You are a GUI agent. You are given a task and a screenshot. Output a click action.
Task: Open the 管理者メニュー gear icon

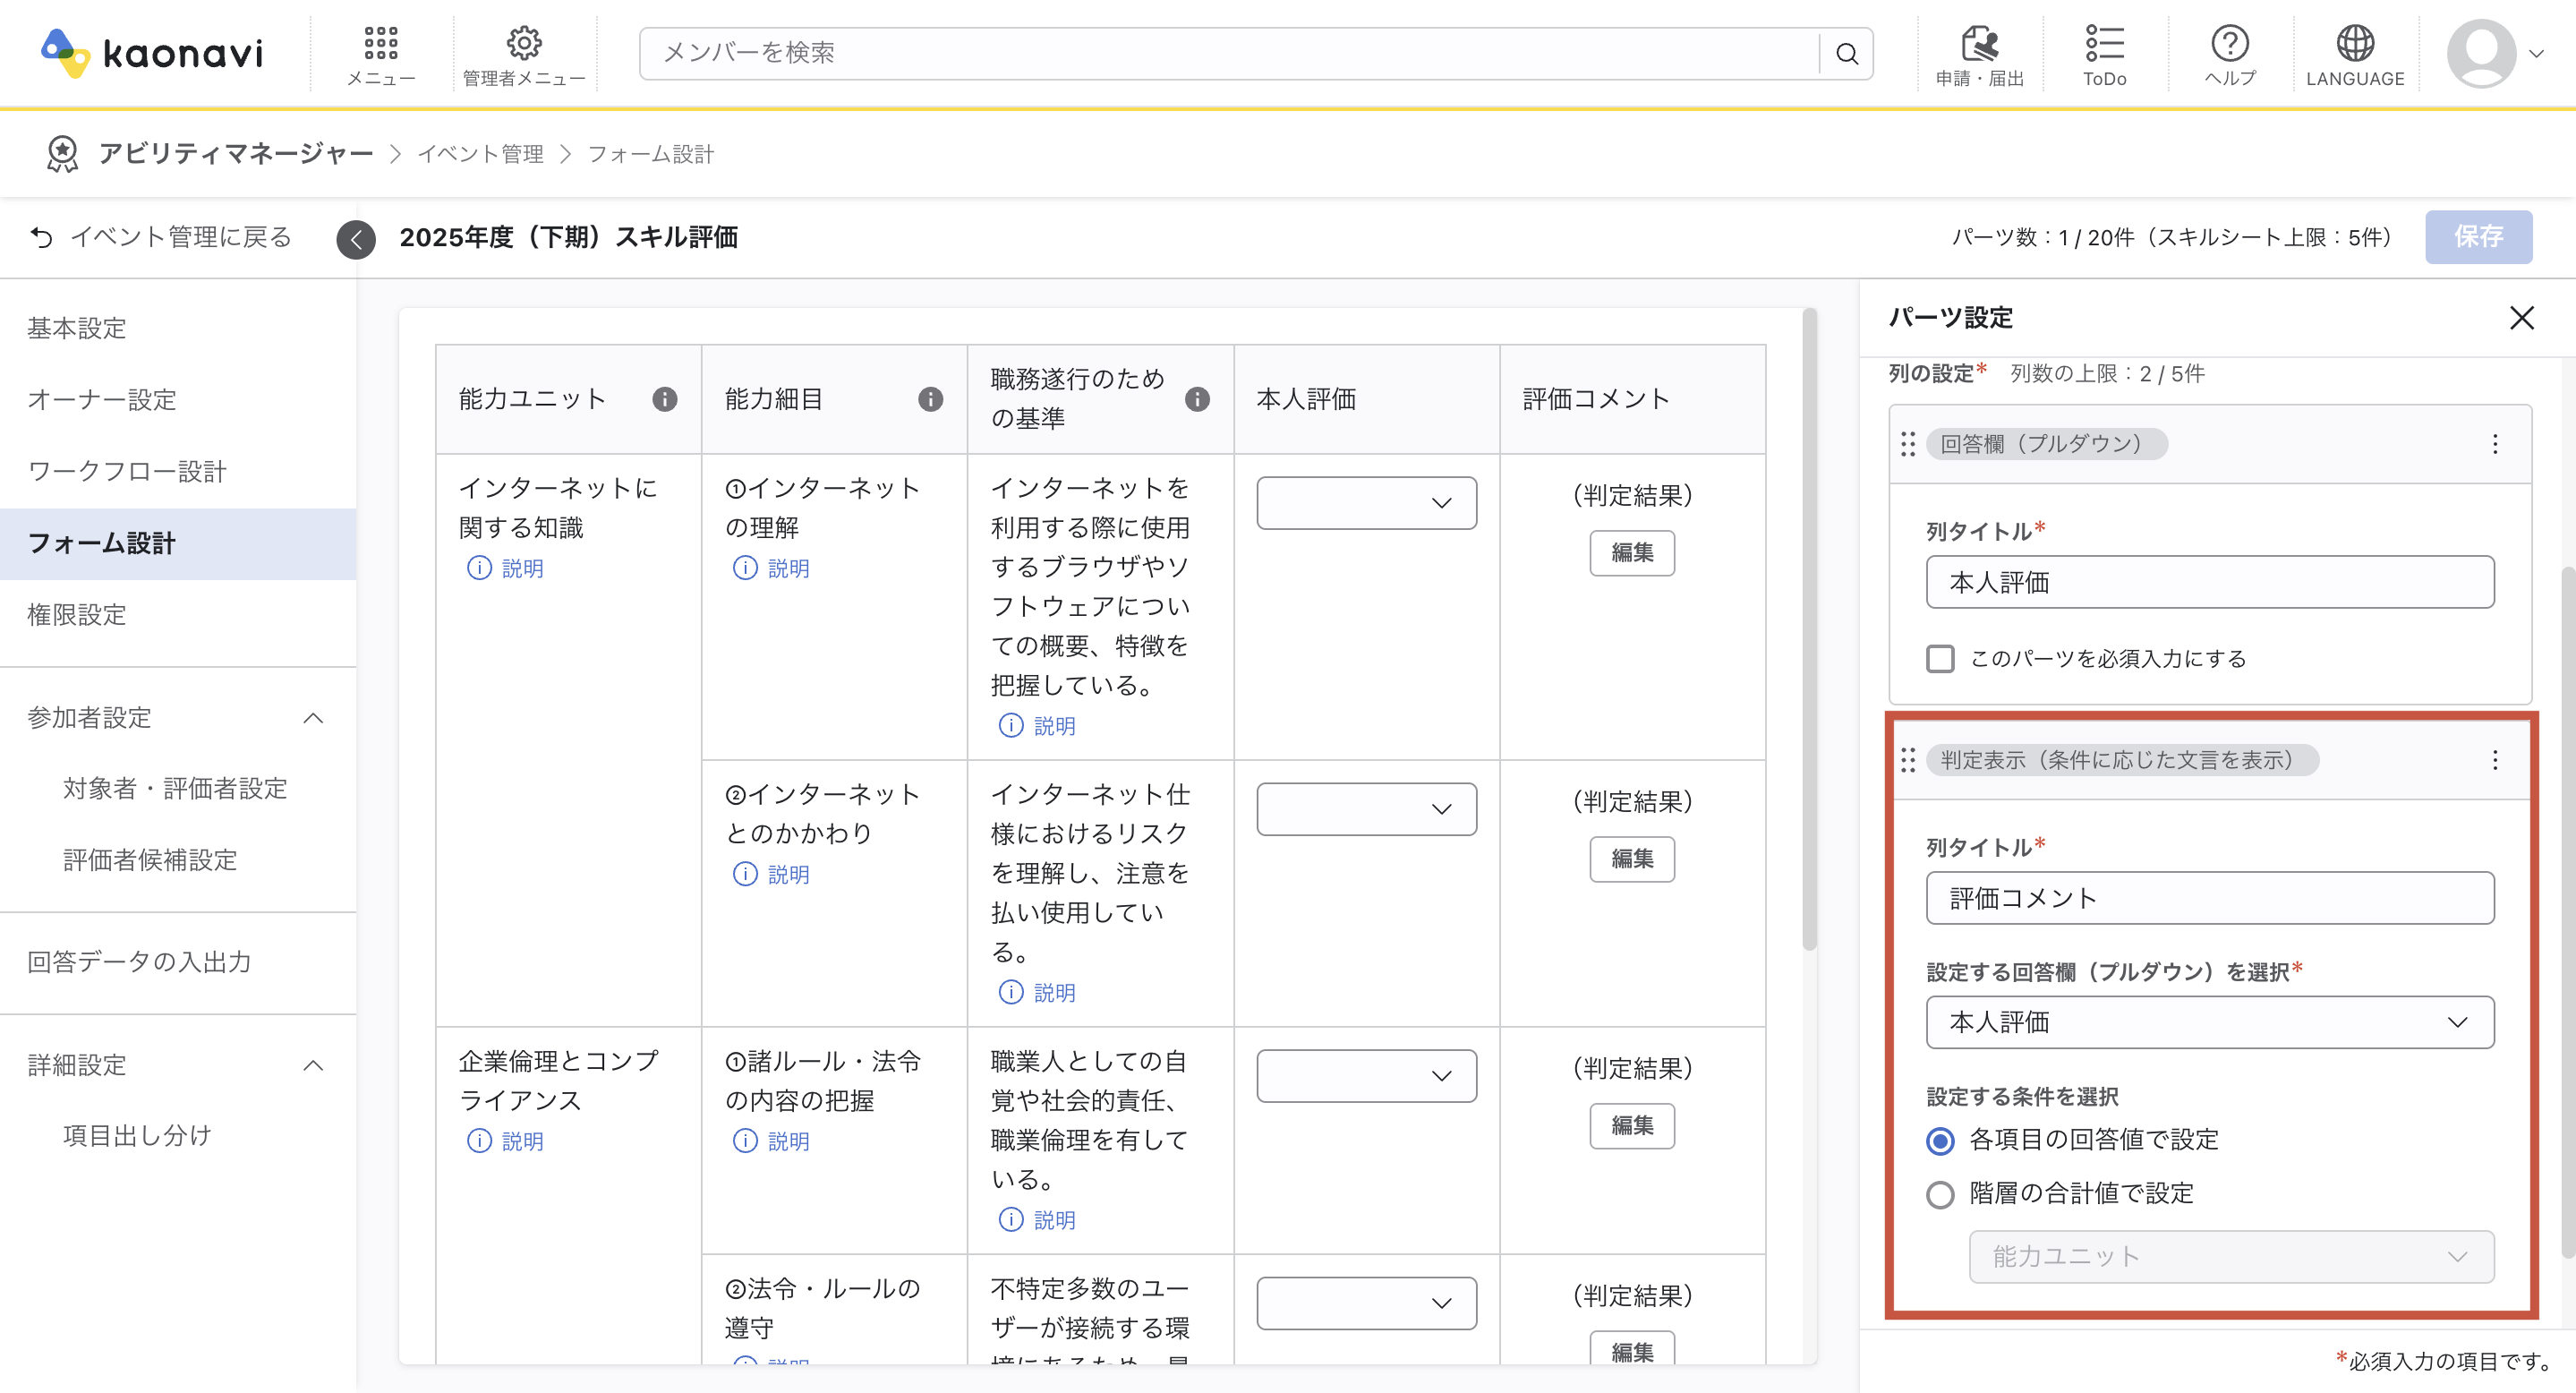[522, 42]
